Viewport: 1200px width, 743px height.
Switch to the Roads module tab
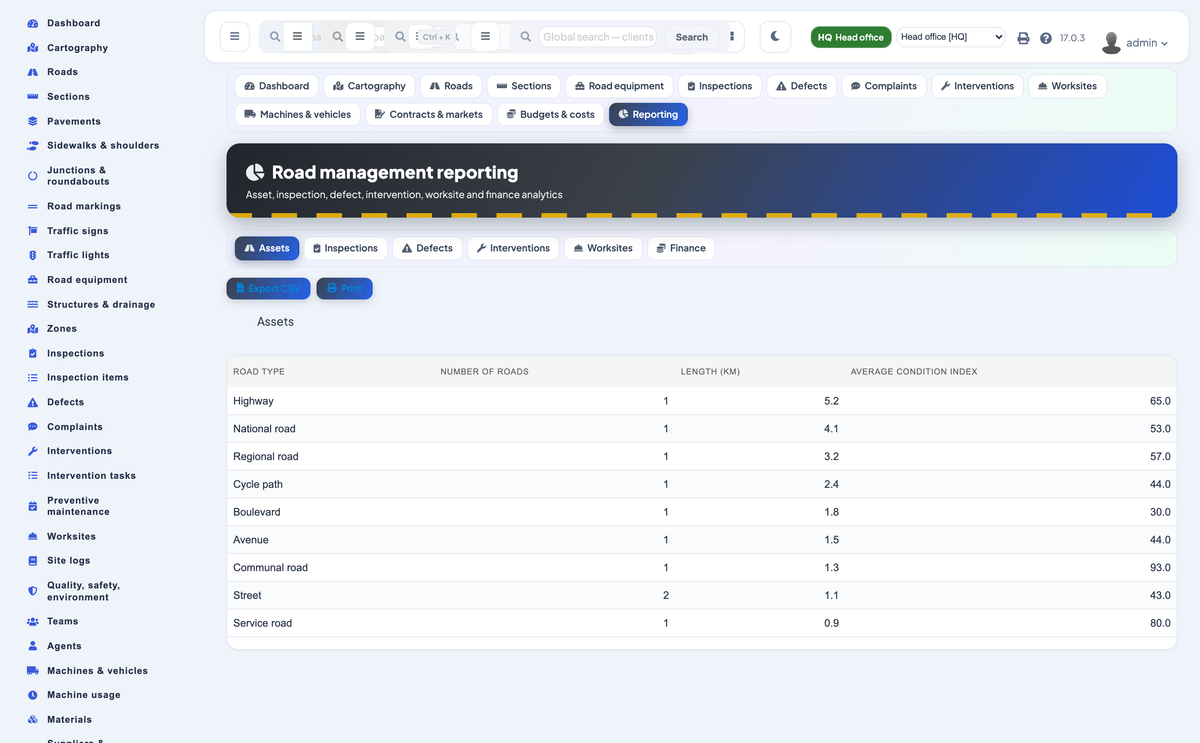(x=450, y=86)
